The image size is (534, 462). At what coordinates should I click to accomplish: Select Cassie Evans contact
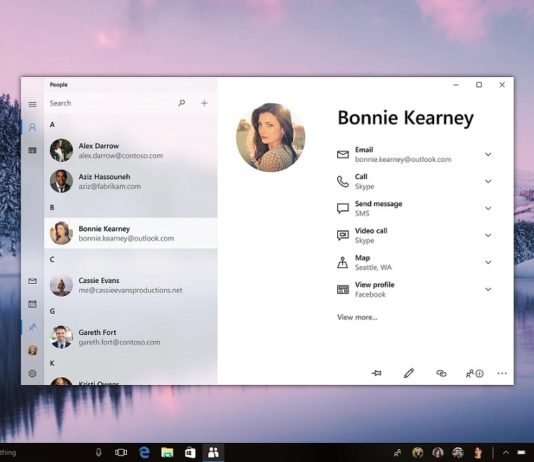(131, 285)
